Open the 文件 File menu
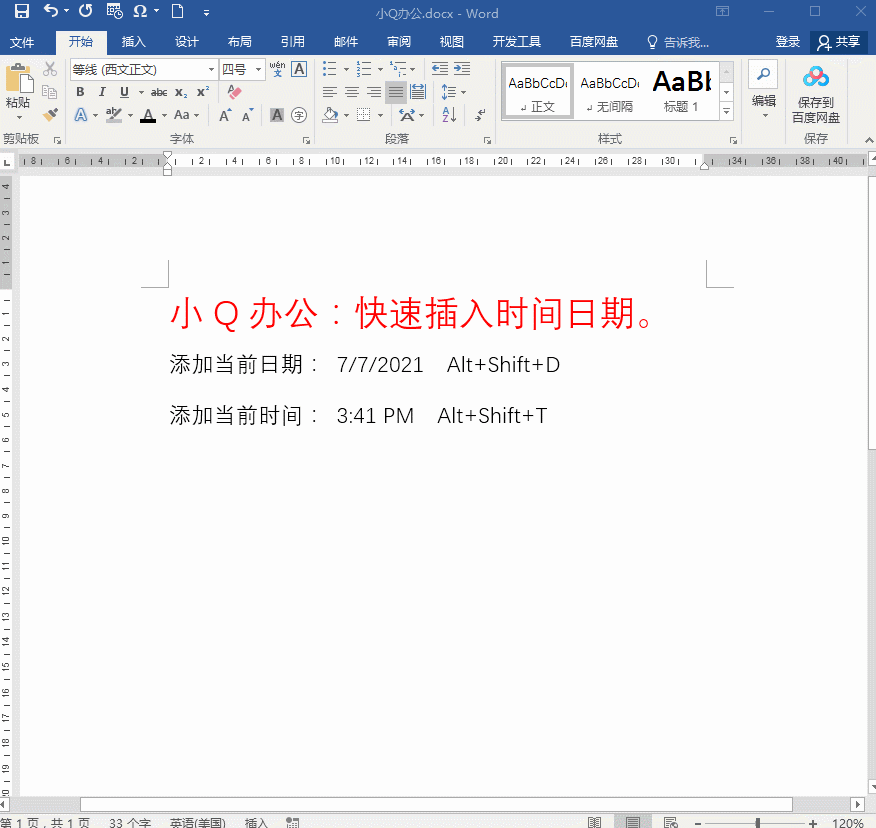This screenshot has width=876, height=828. click(x=22, y=42)
